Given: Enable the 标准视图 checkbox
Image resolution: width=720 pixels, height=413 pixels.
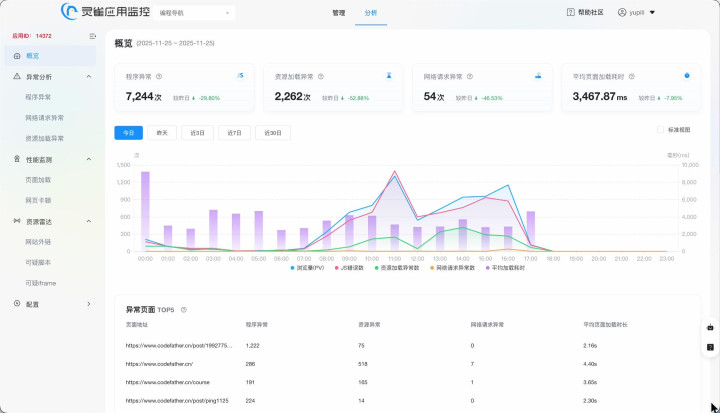Looking at the screenshot, I should [660, 130].
